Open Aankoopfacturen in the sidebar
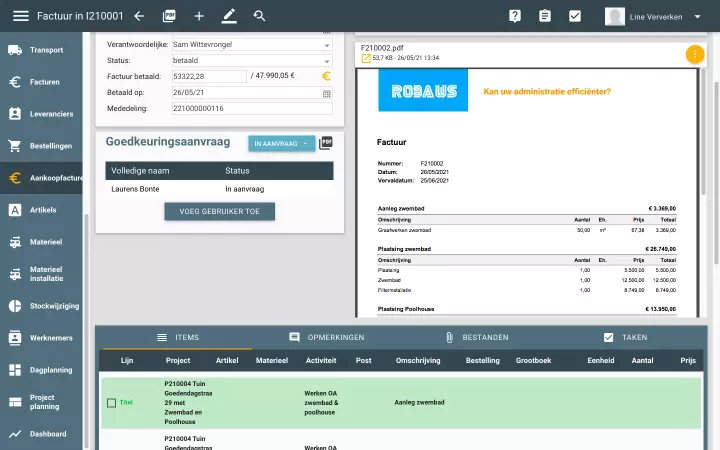 click(41, 178)
